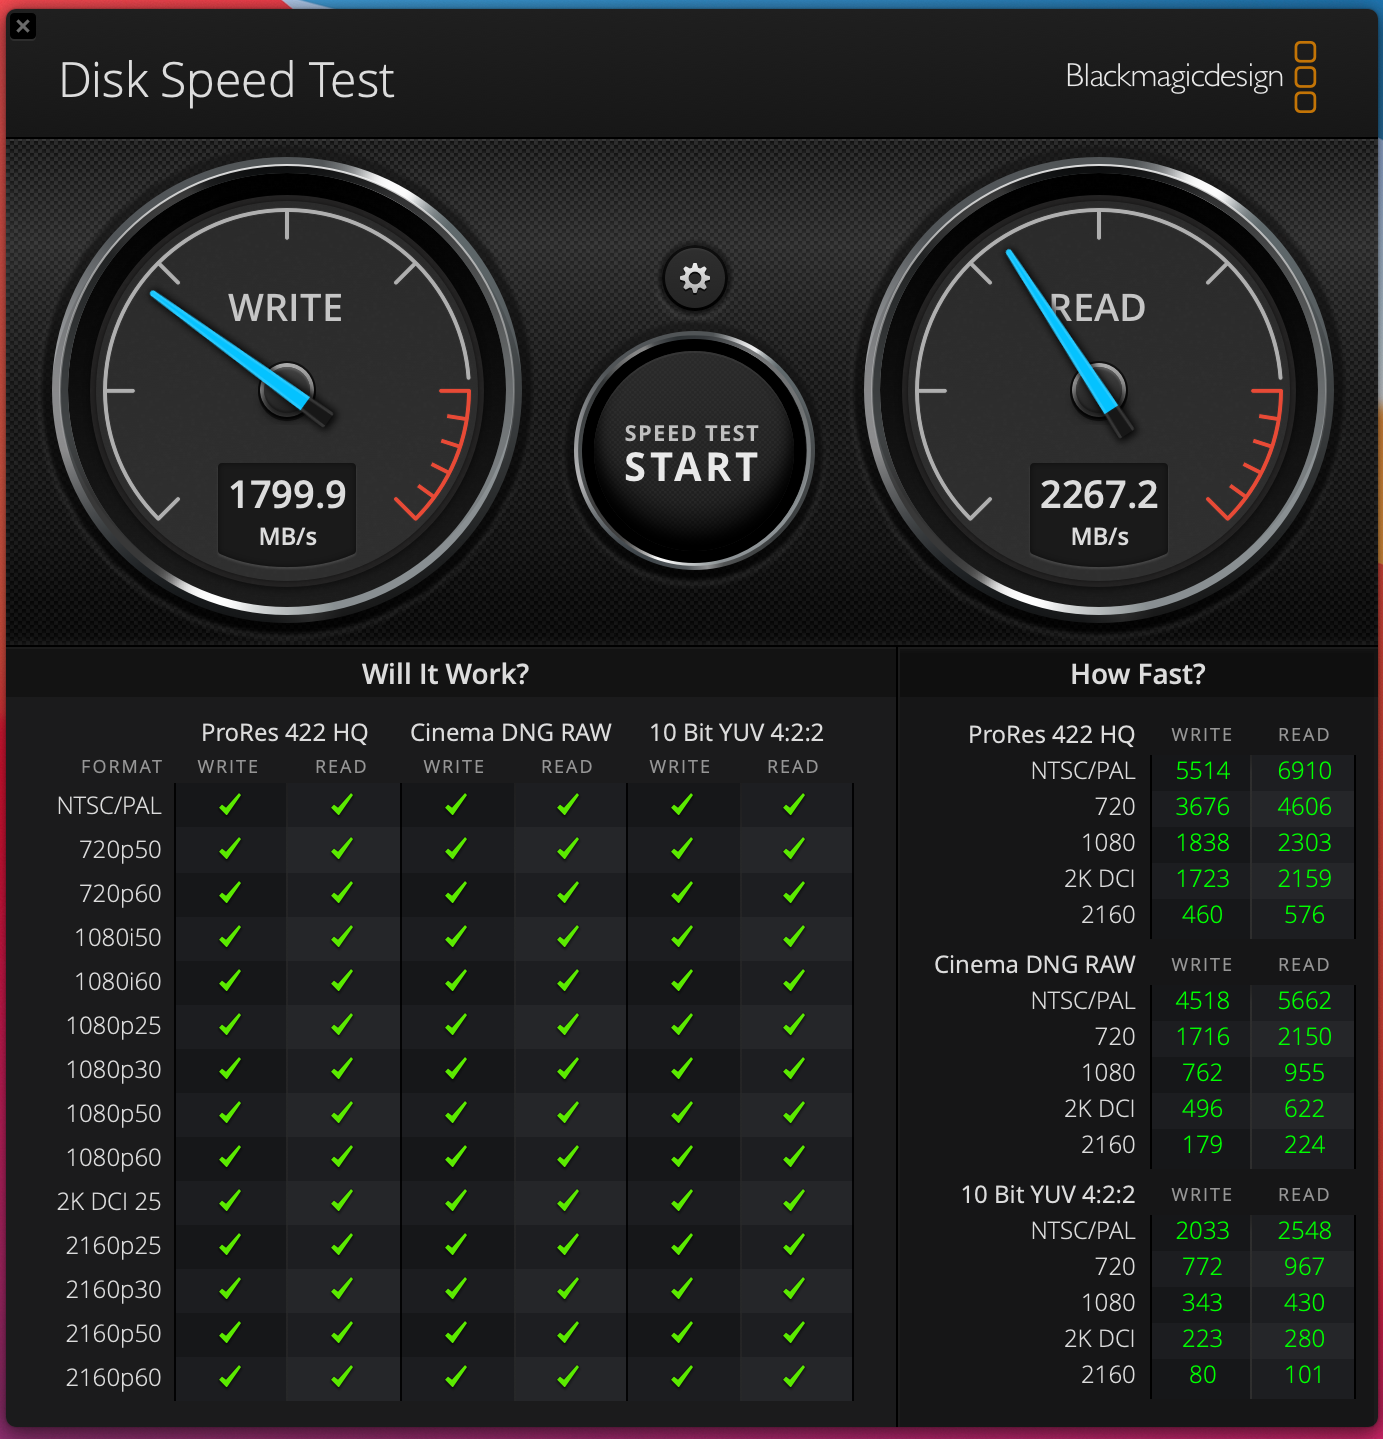Click 10 Bit YUV 720 read value 967
1383x1439 pixels.
point(1305,1267)
